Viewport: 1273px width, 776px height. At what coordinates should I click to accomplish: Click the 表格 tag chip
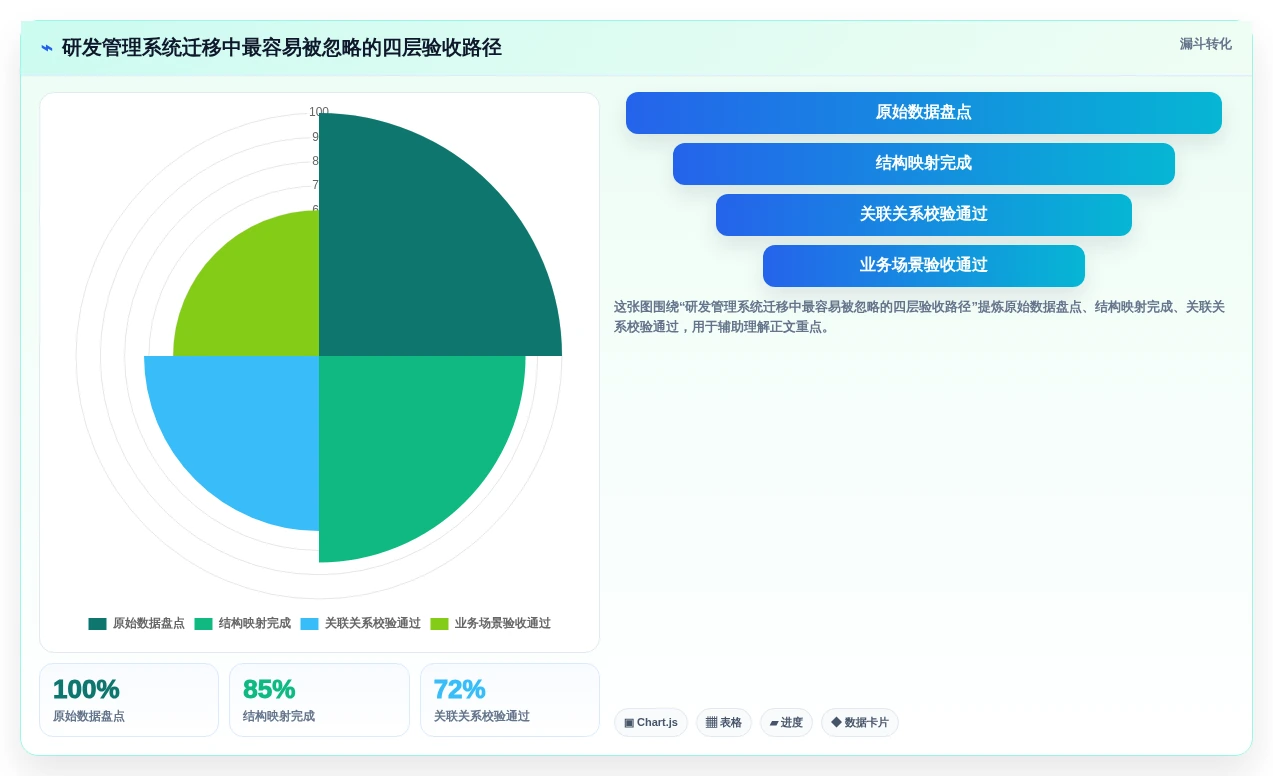click(x=724, y=723)
